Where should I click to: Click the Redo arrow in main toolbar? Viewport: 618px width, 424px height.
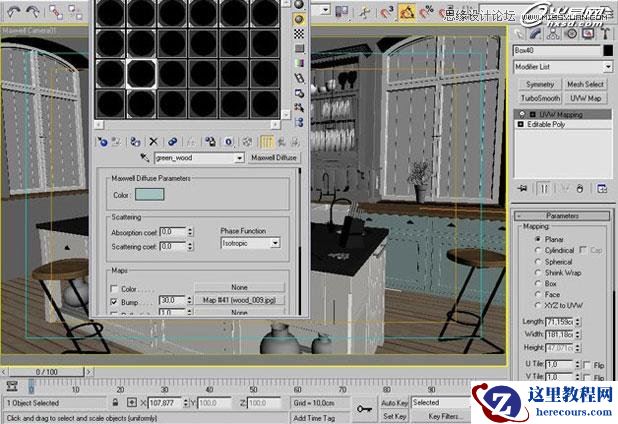coord(33,12)
